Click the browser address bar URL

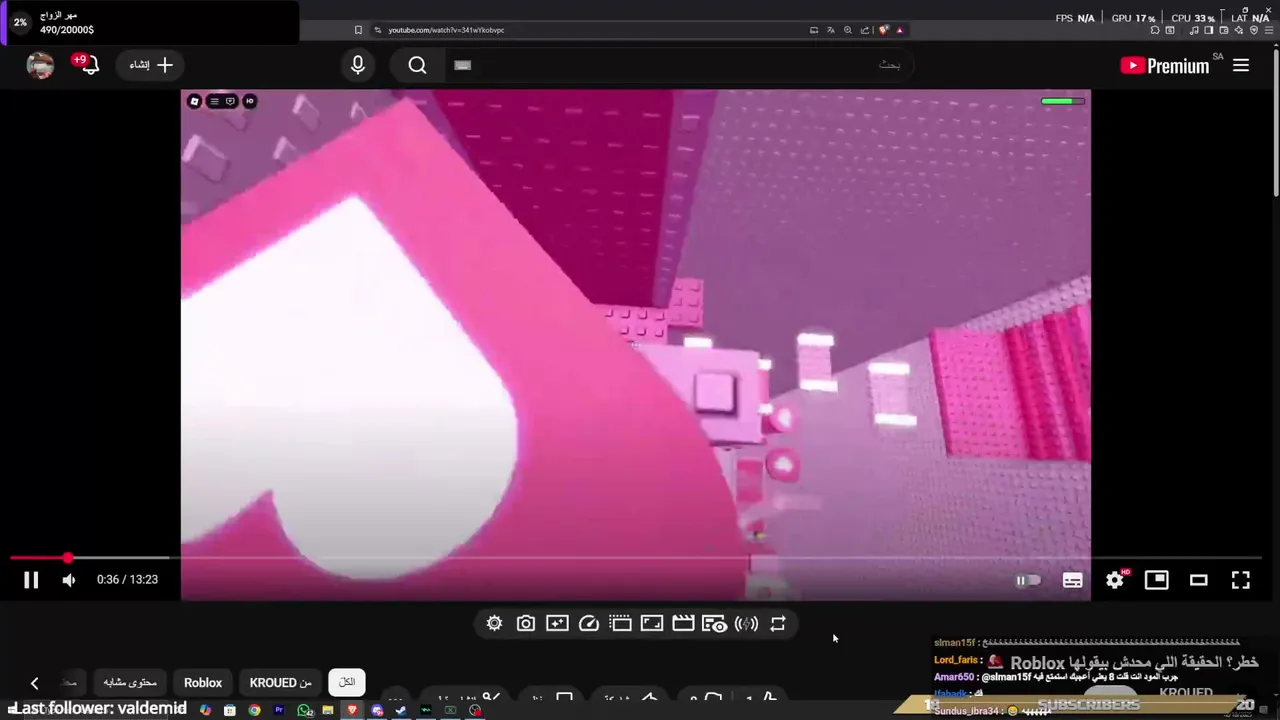pyautogui.click(x=446, y=30)
